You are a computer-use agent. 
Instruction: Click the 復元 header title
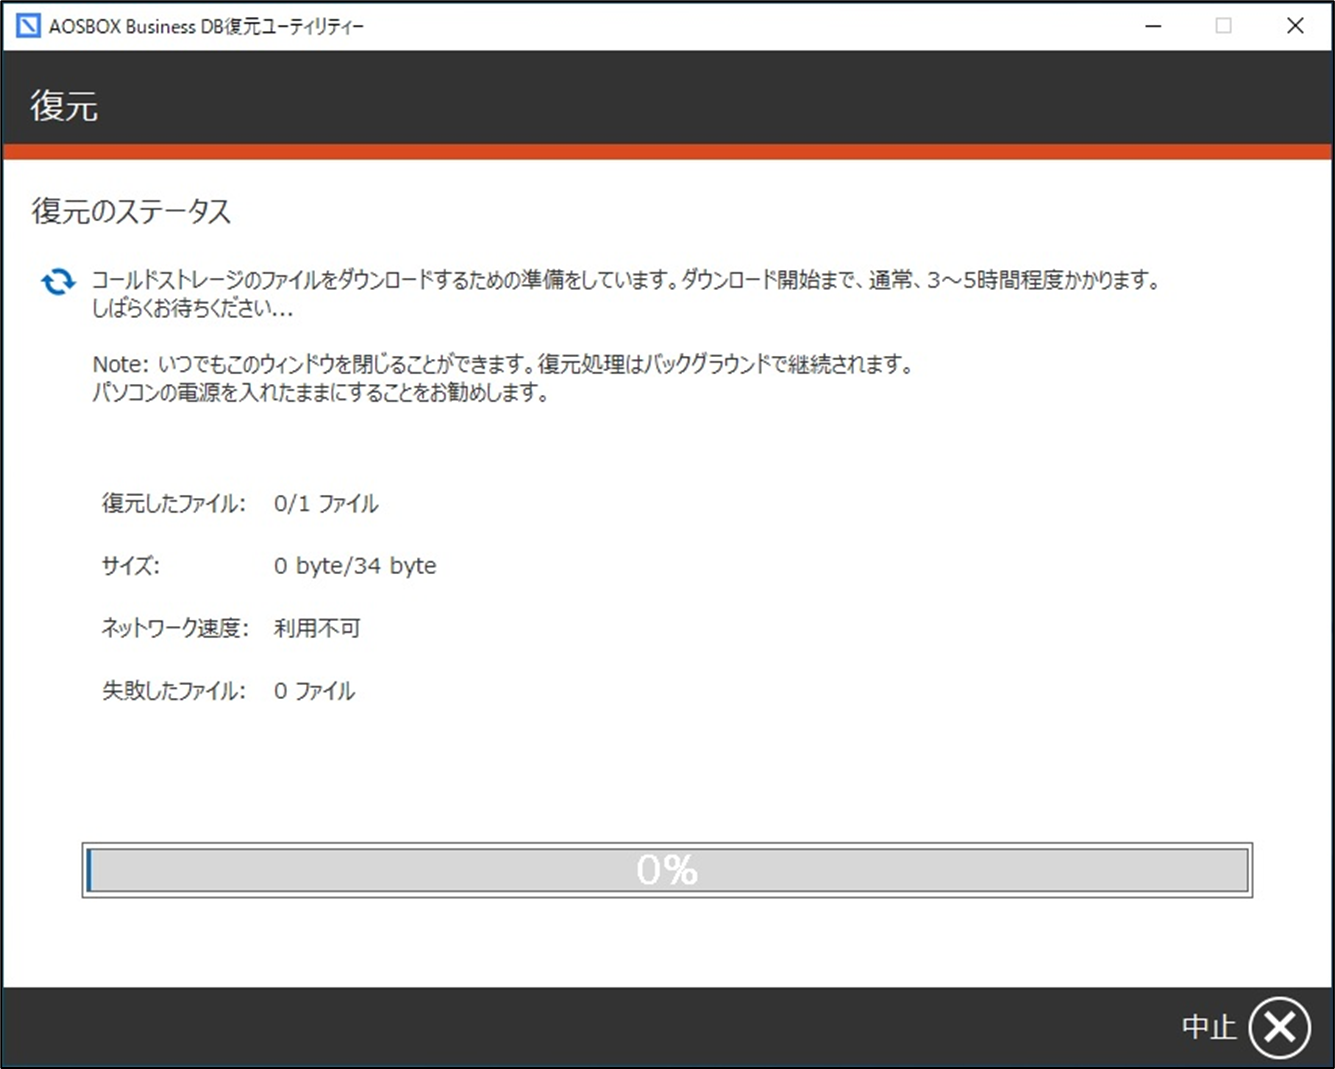[64, 106]
